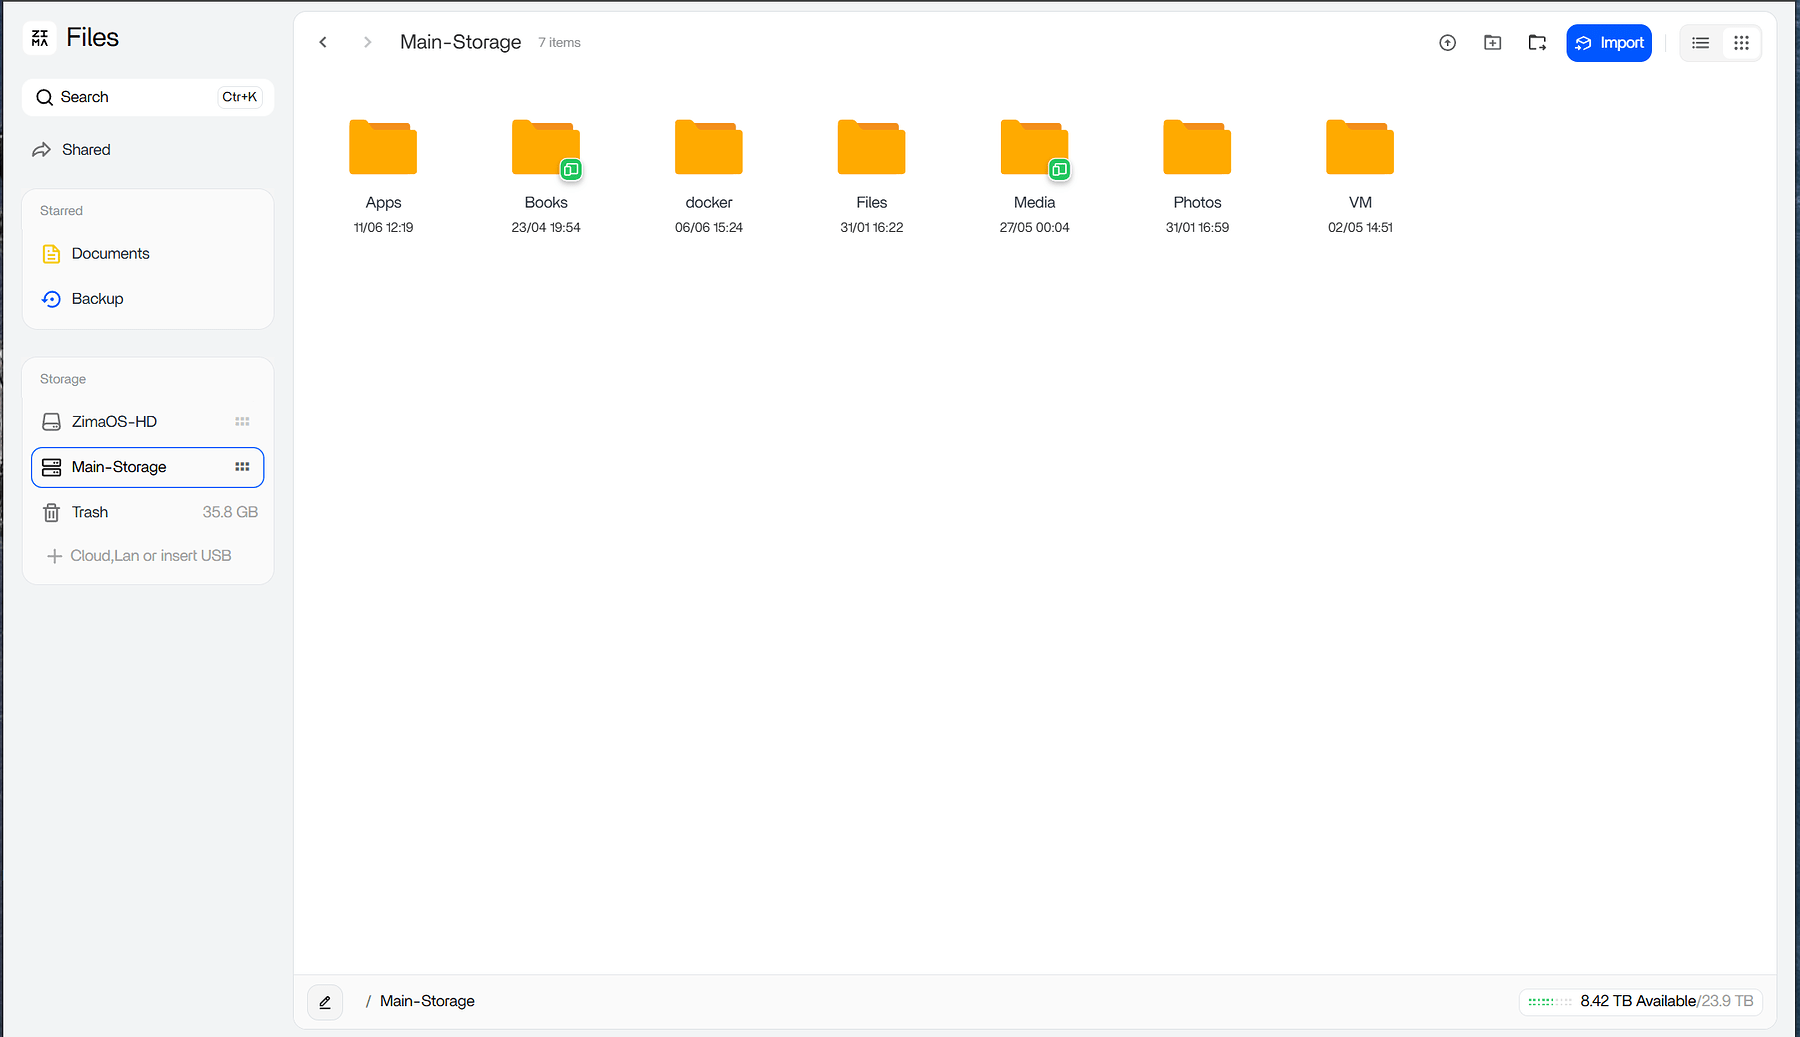Screen dimensions: 1800x1037
Task: Open starred Documents folder
Action: click(148, 254)
